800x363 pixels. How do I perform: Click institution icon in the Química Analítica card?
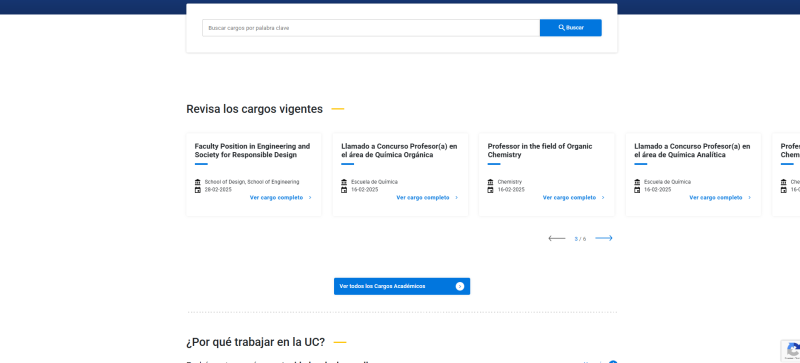coord(637,182)
